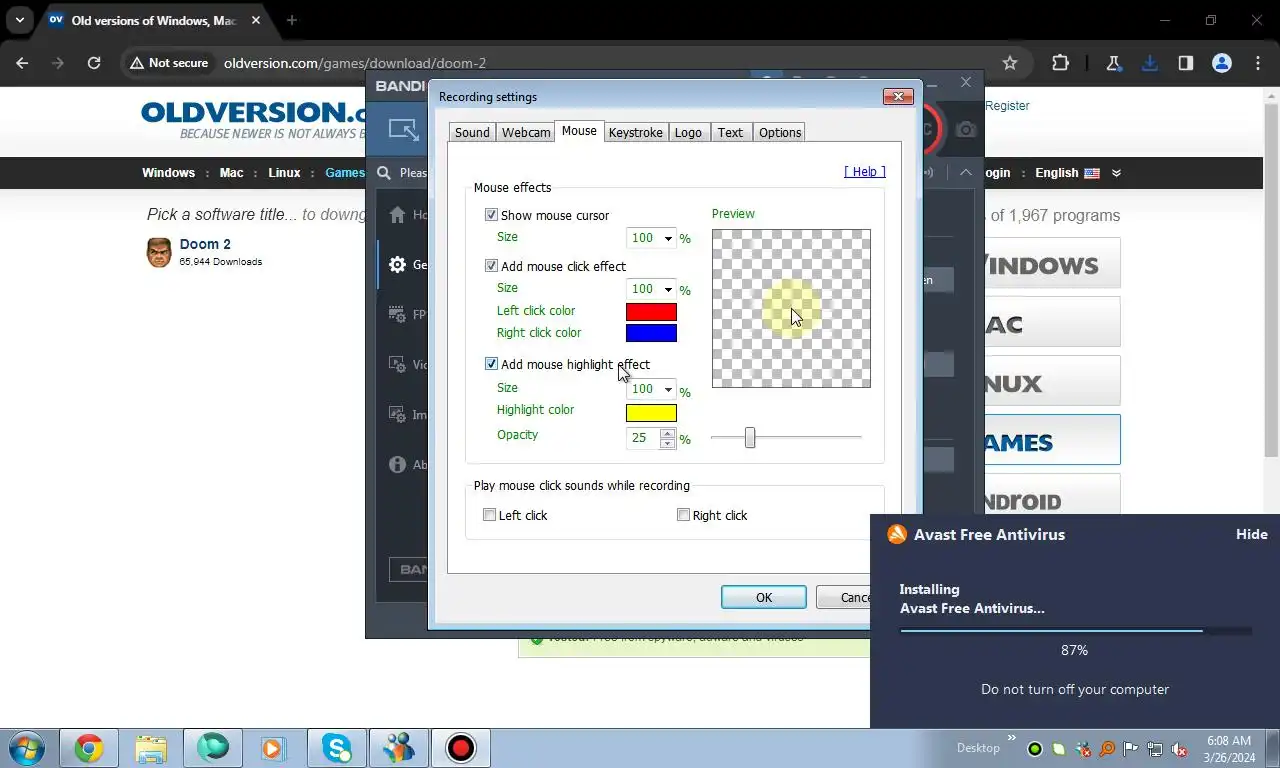Pick yellow Highlight color swatch
This screenshot has width=1280, height=768.
(651, 412)
